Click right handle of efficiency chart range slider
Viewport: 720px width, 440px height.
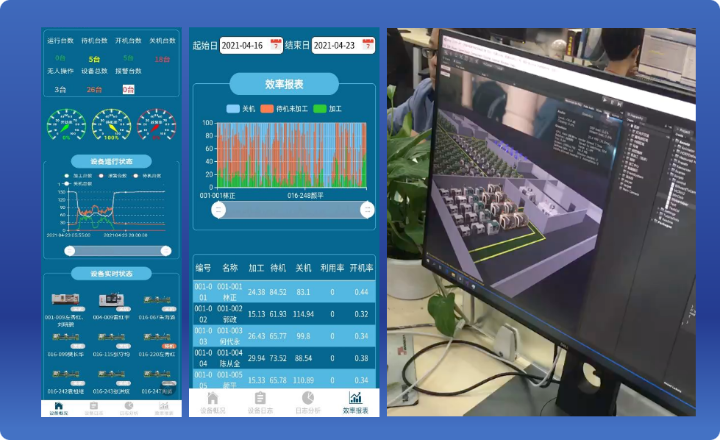(367, 209)
